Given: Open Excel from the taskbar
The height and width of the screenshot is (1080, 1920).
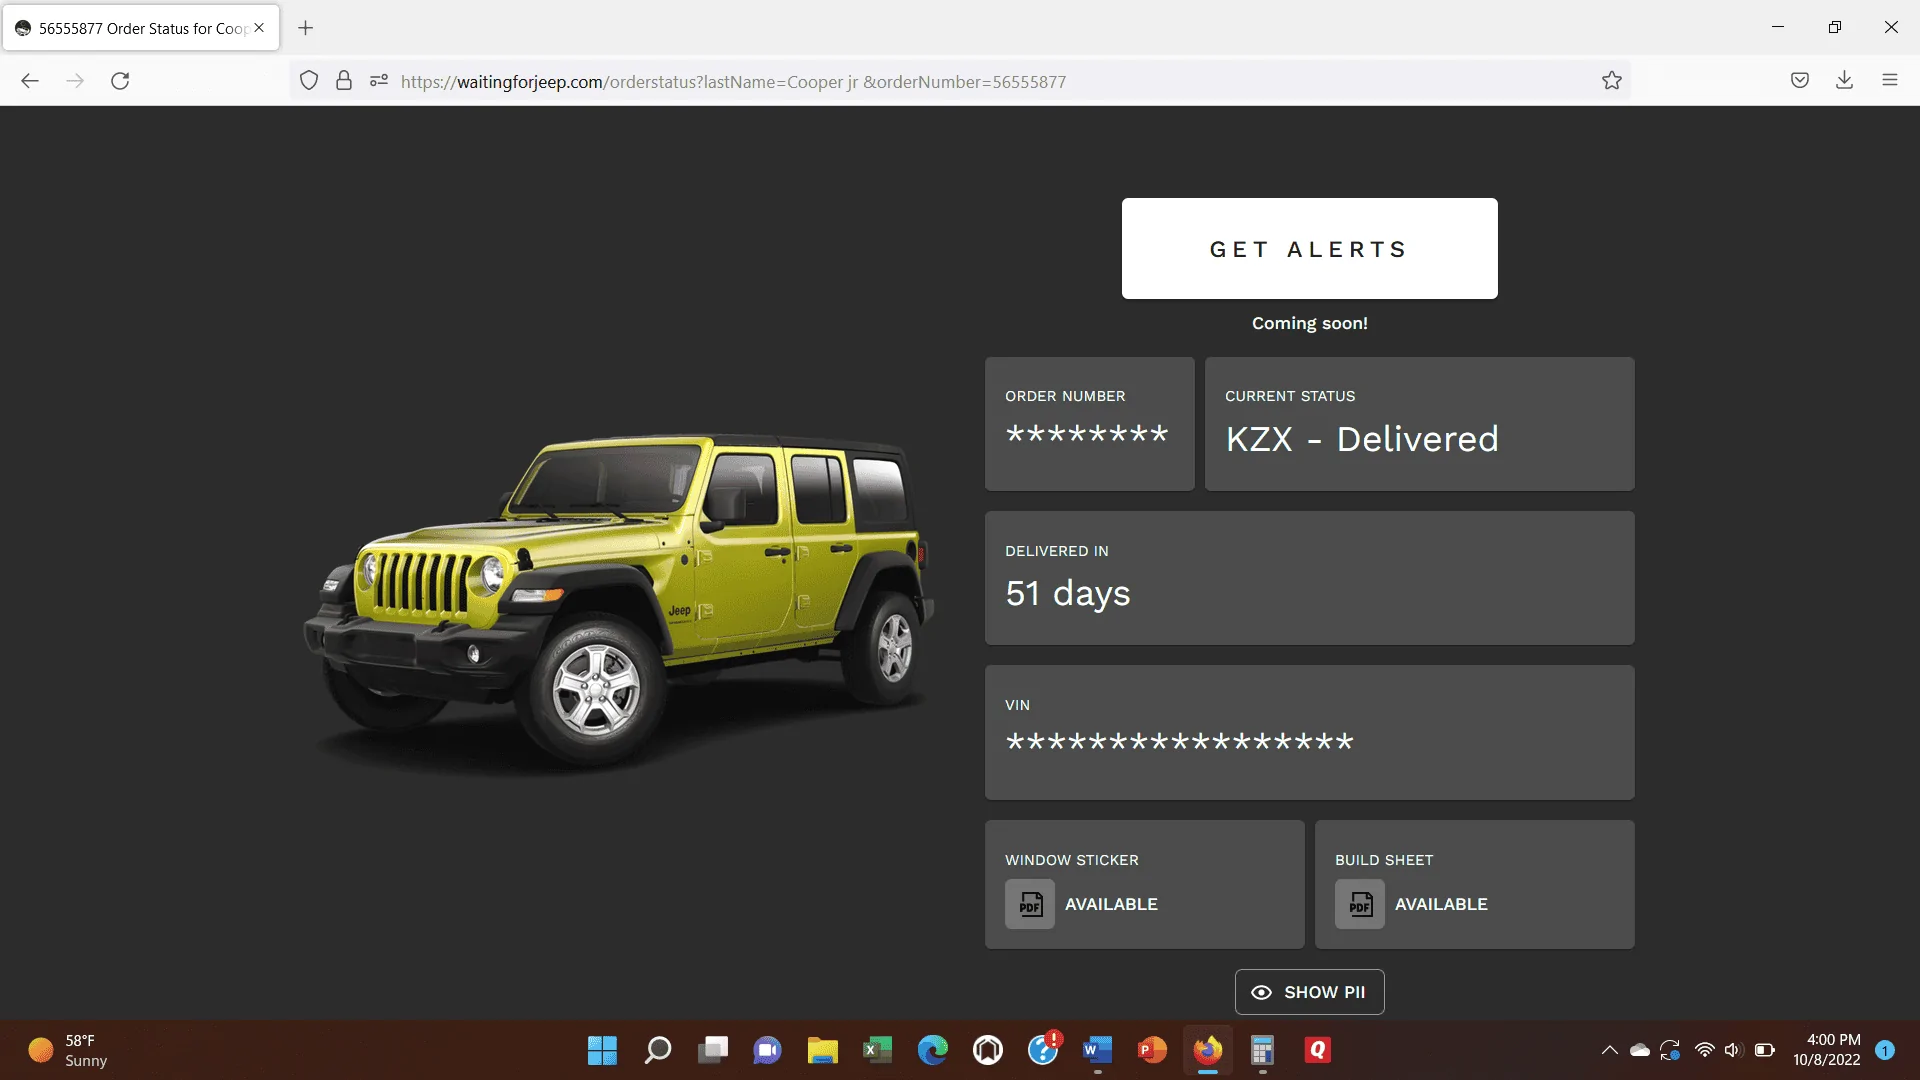Looking at the screenshot, I should coord(878,1050).
